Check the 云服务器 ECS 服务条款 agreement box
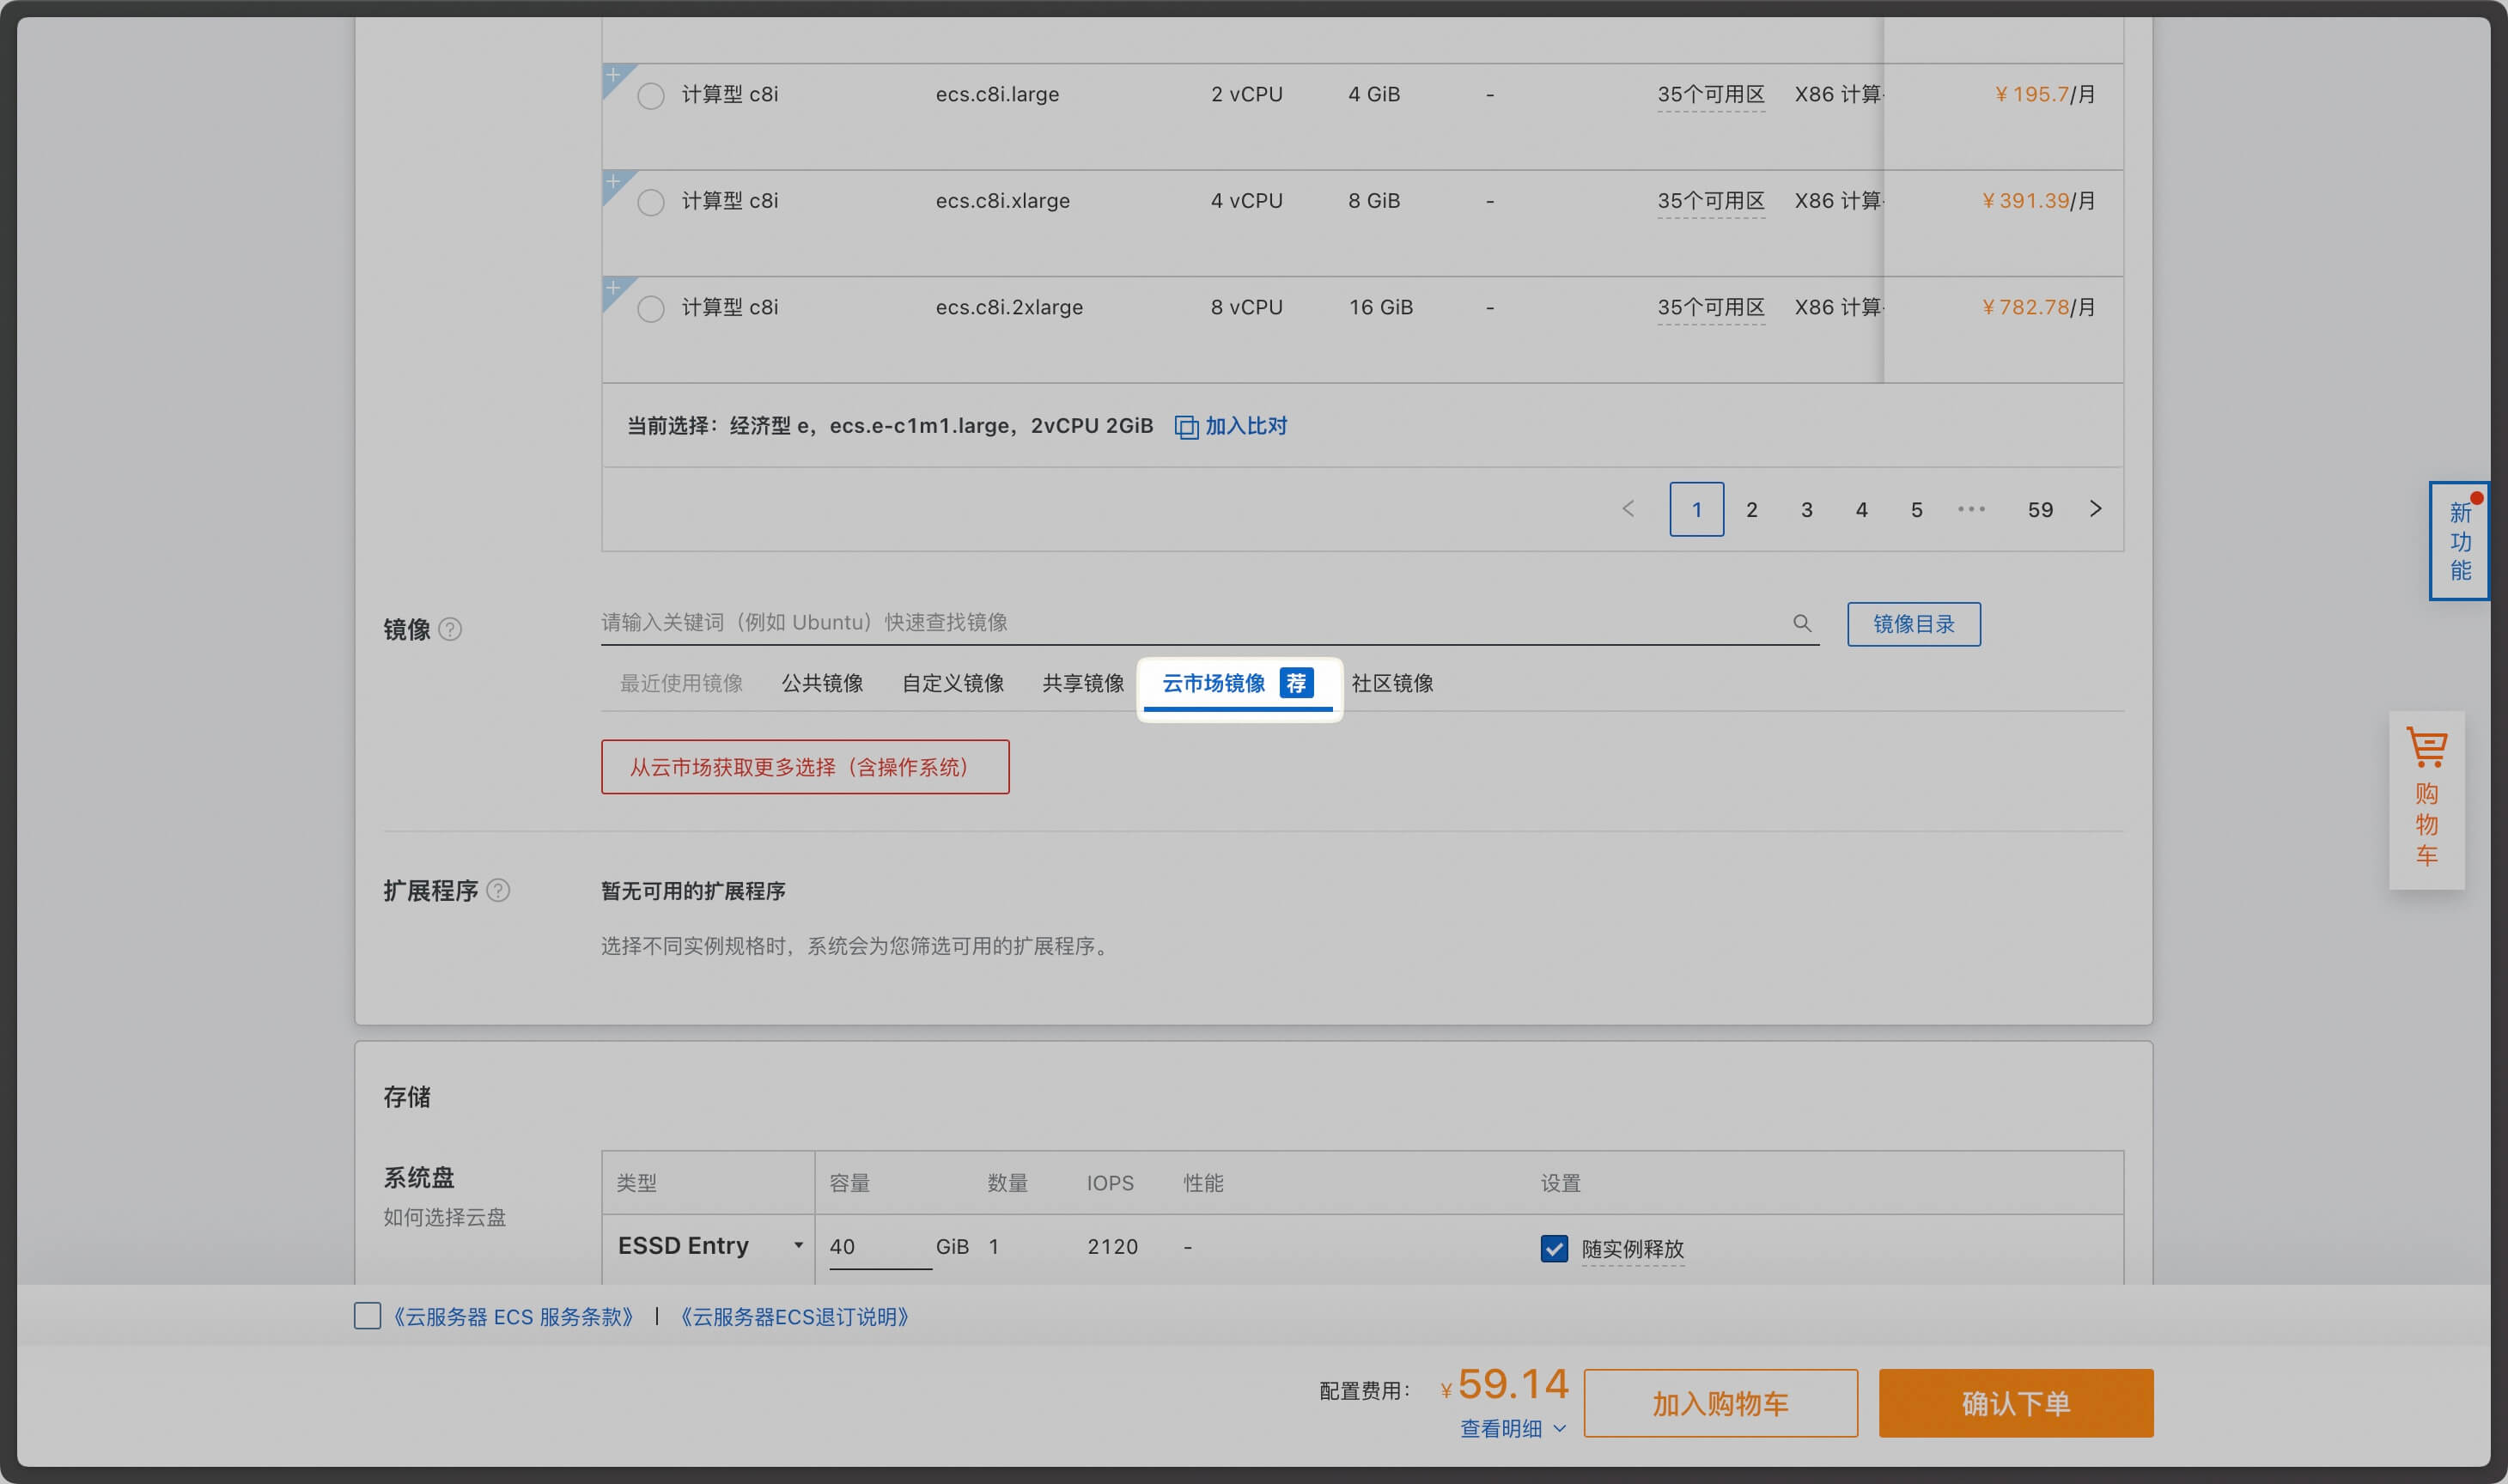Viewport: 2508px width, 1484px height. coord(367,1317)
